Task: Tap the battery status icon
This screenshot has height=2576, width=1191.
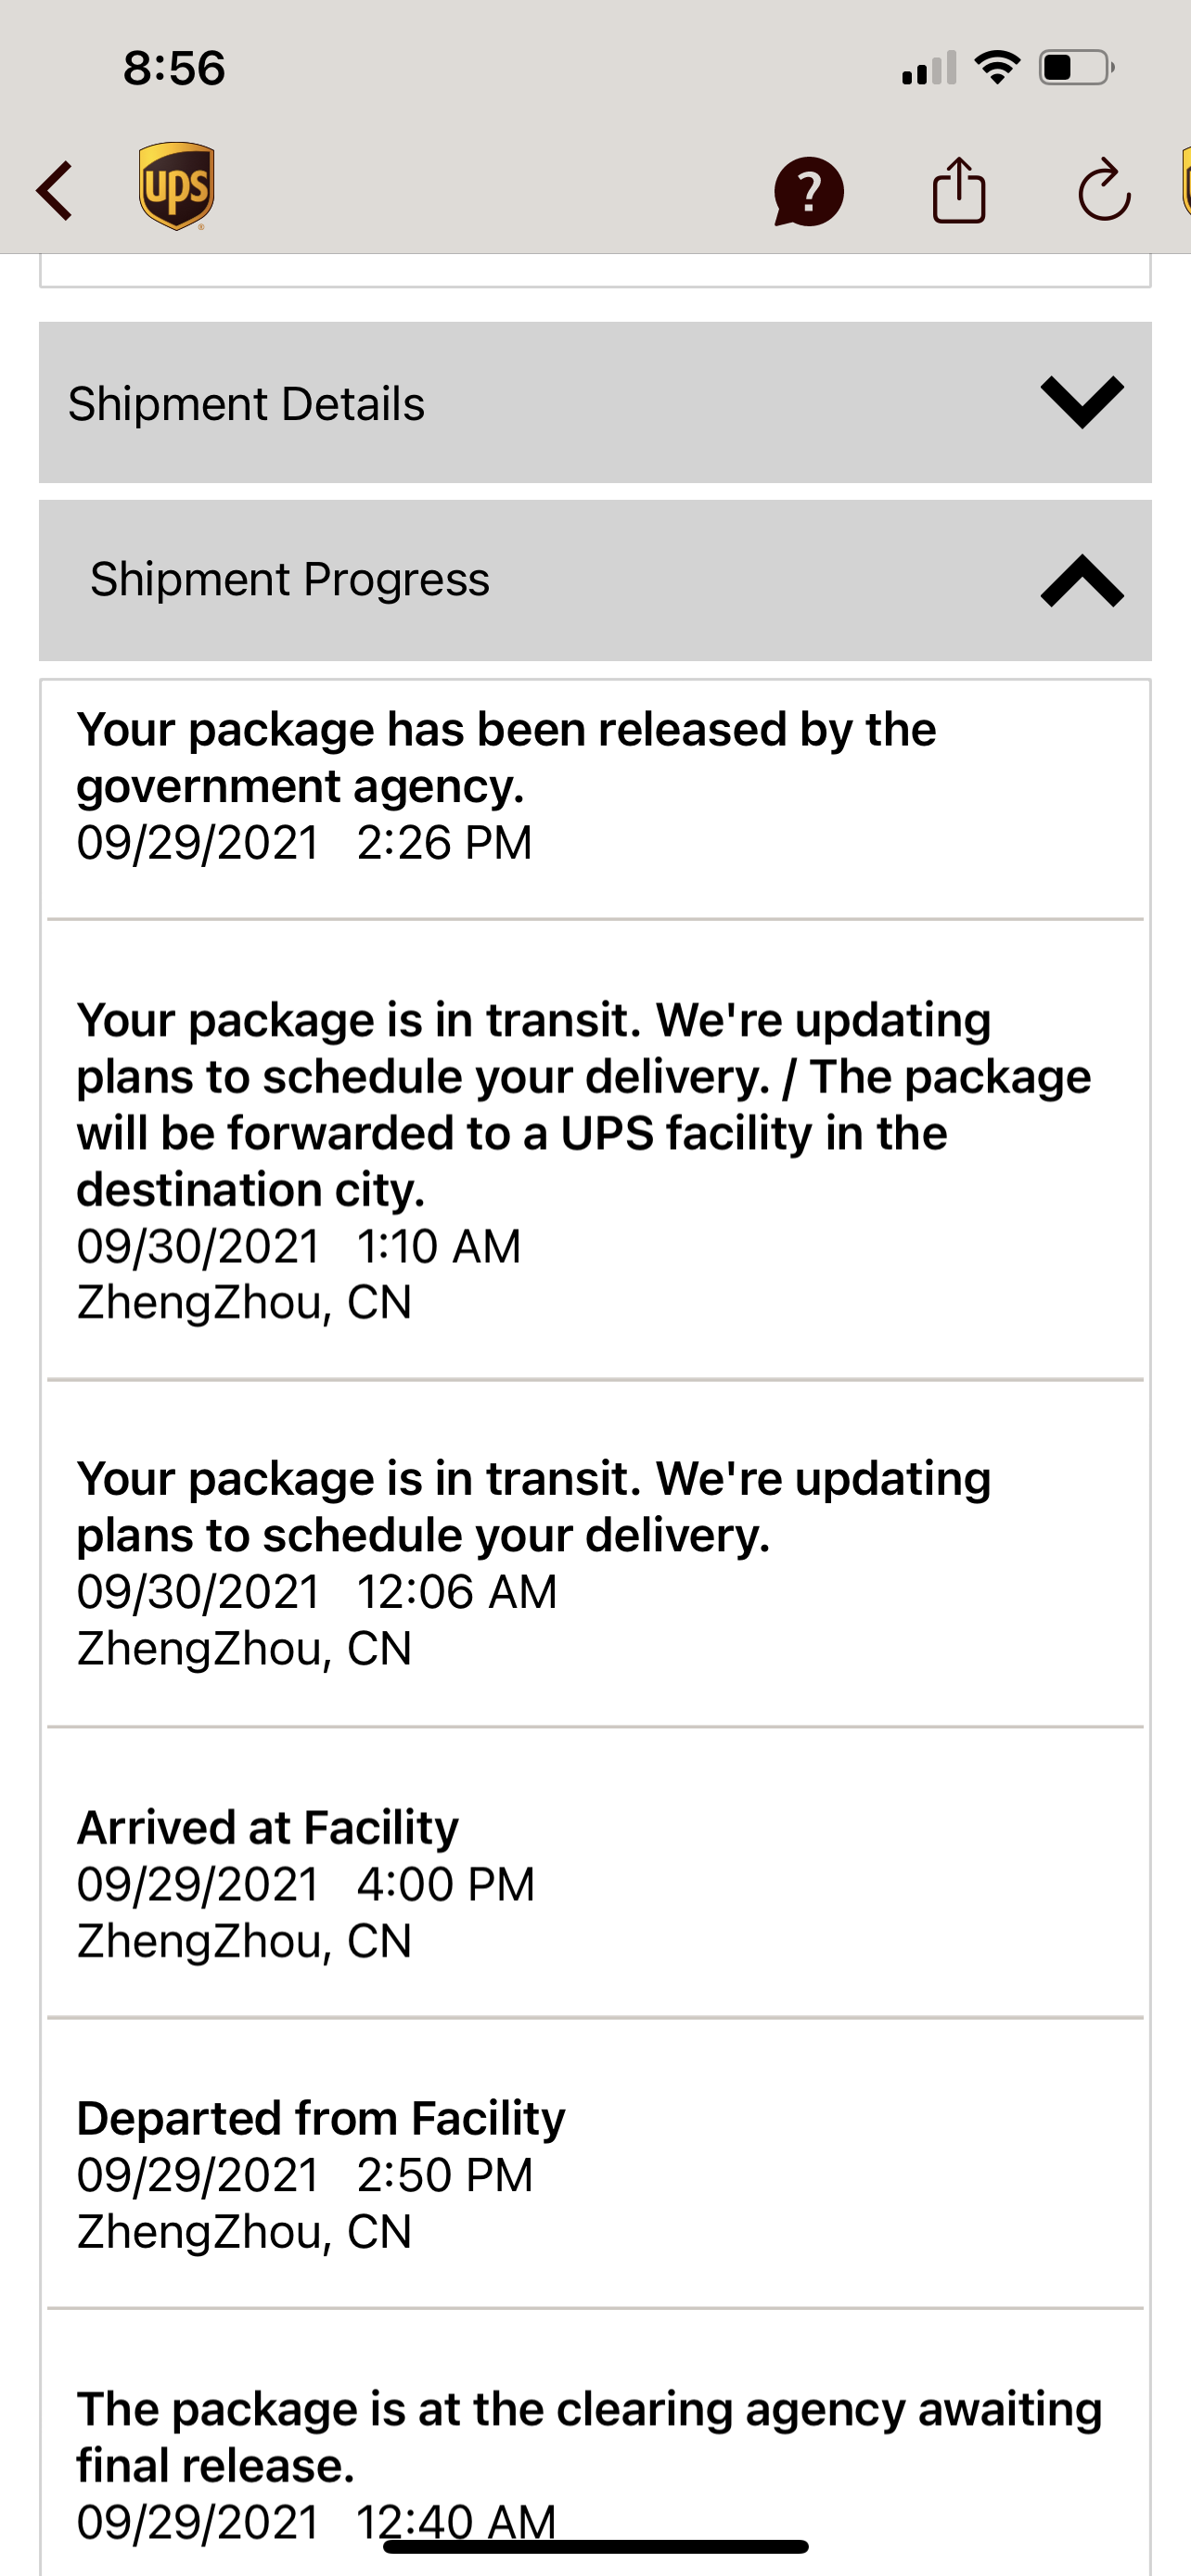Action: tap(1075, 68)
